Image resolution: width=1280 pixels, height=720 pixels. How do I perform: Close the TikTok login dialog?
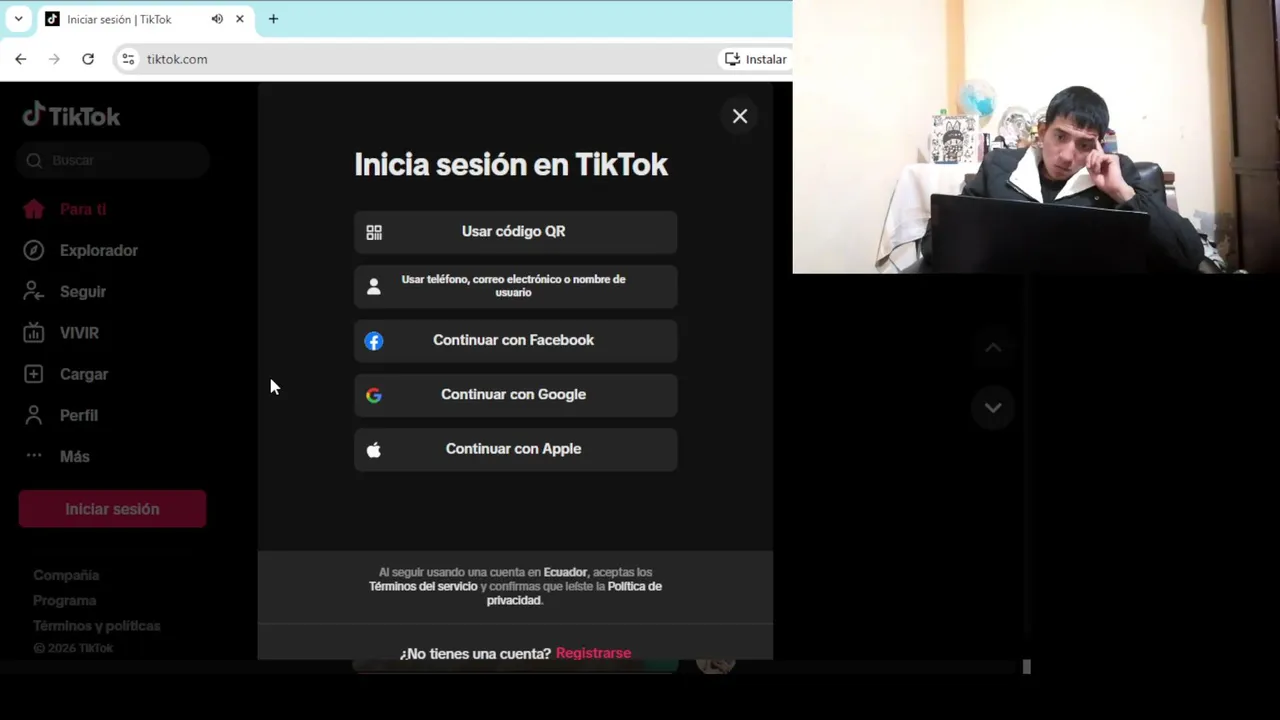pyautogui.click(x=739, y=116)
